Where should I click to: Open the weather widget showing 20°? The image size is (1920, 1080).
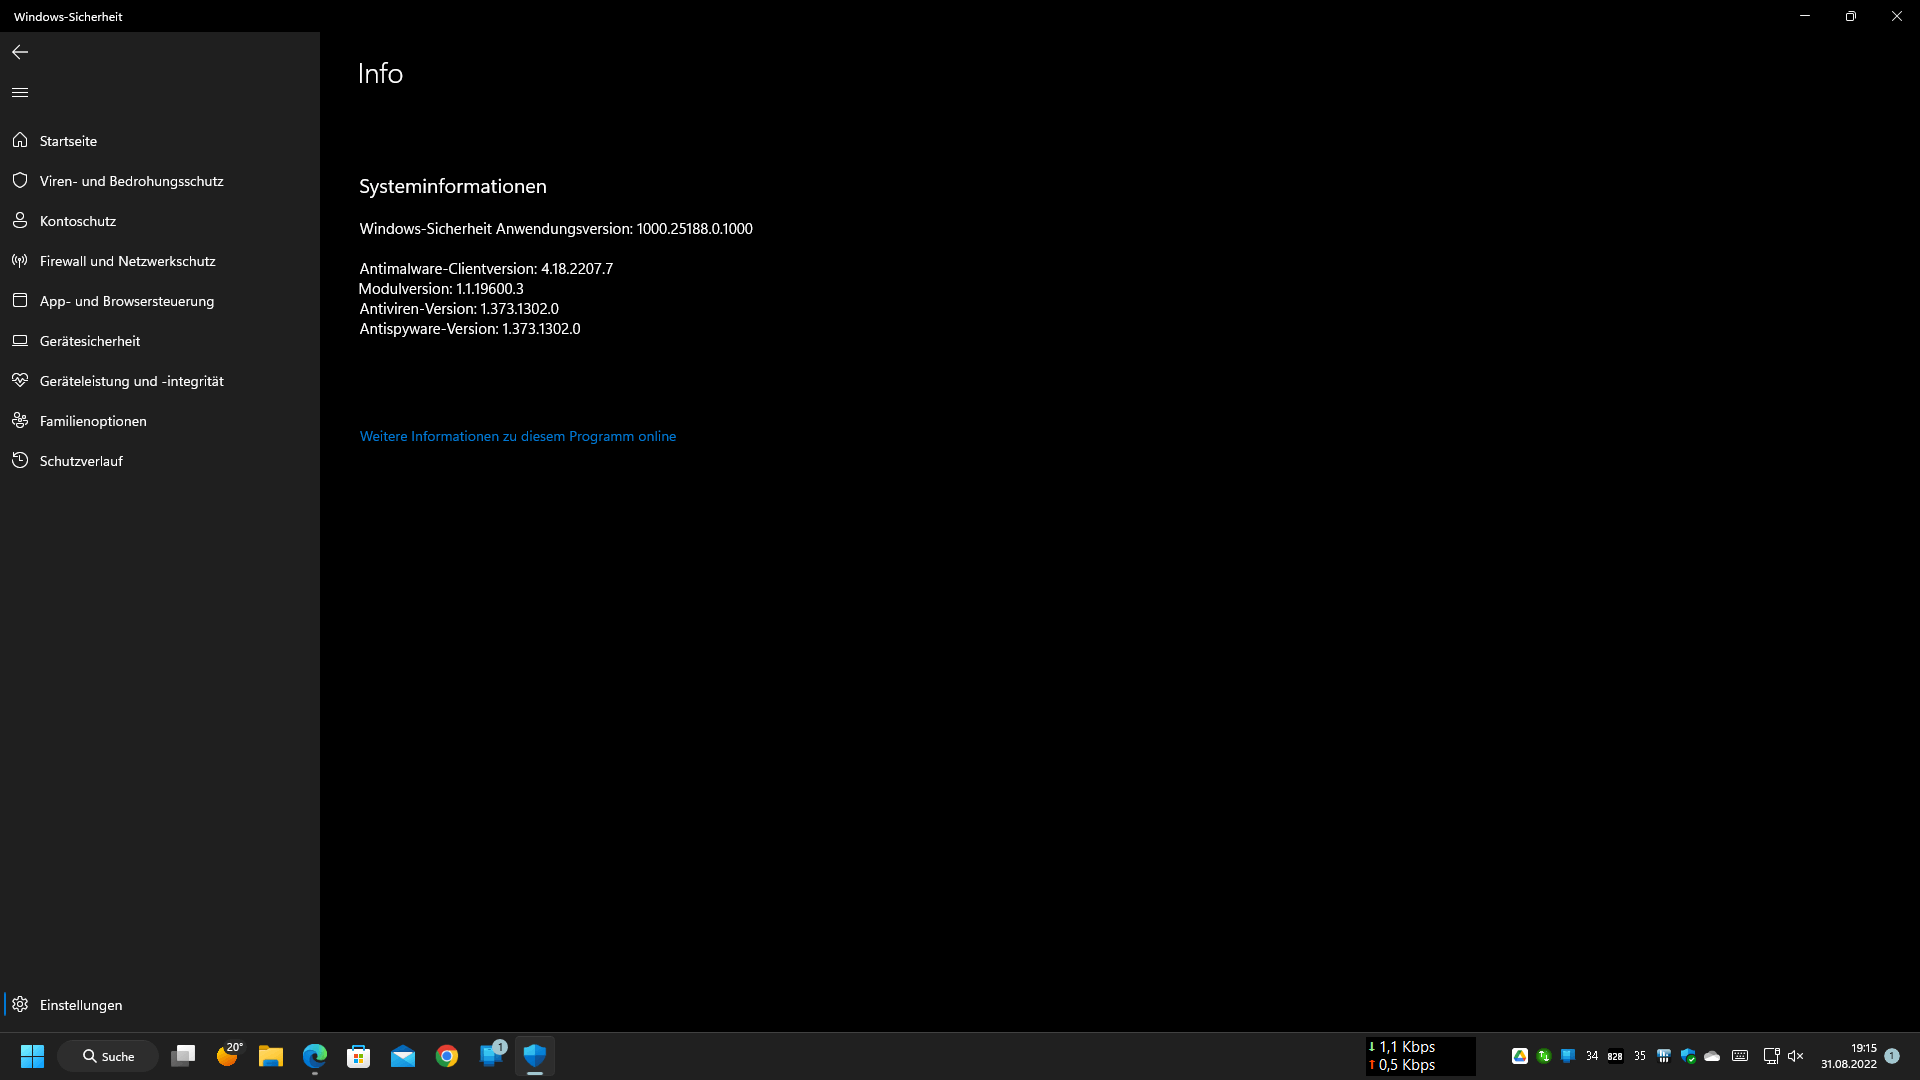229,1054
